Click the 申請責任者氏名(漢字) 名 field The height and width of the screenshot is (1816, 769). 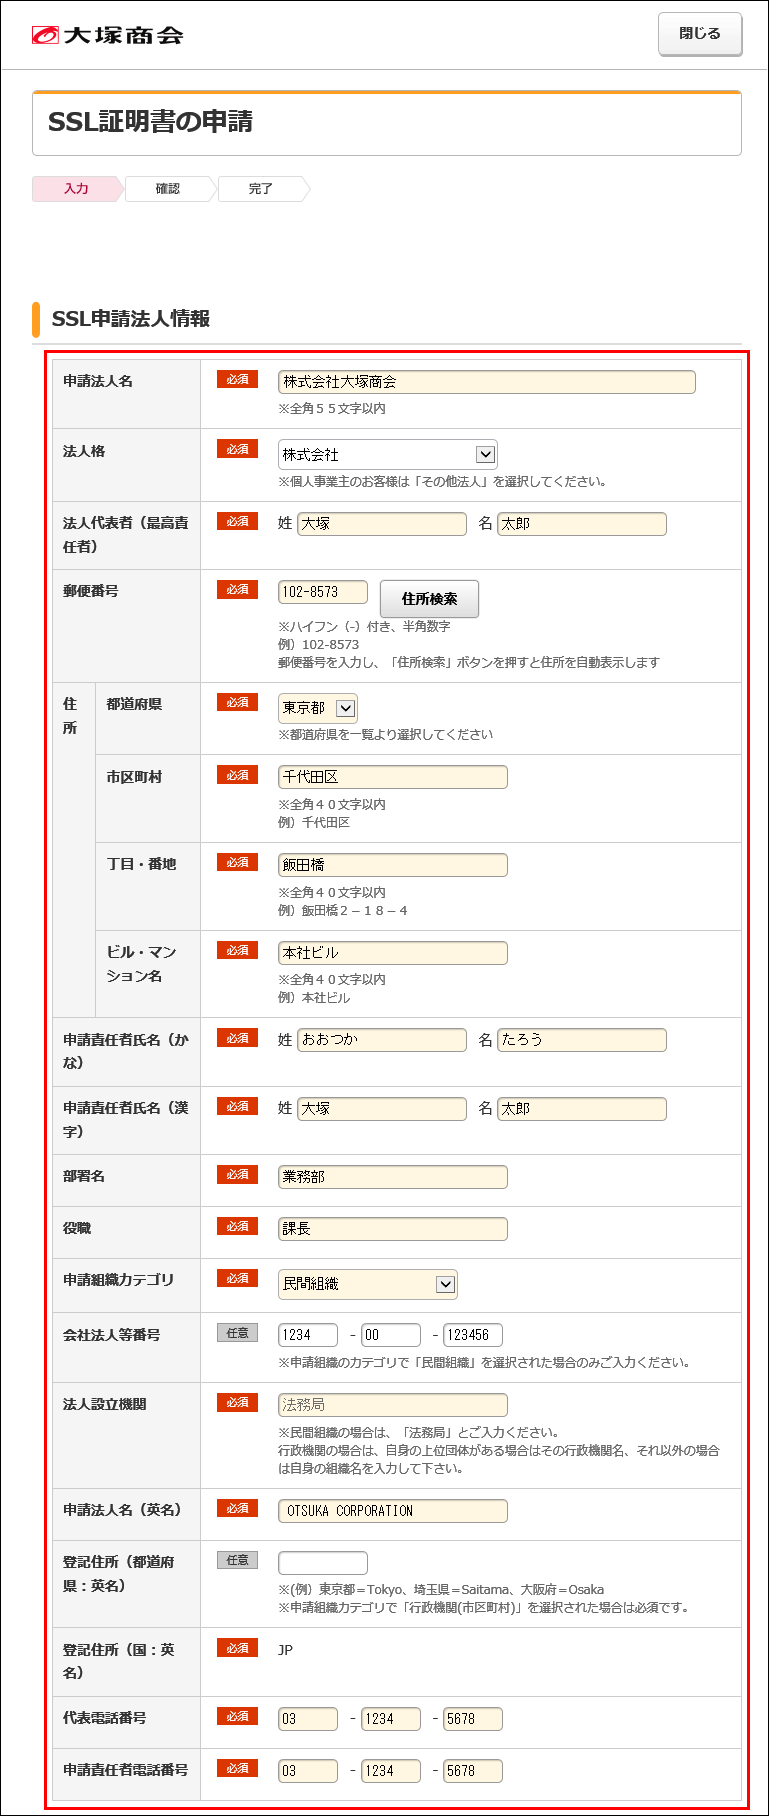(x=582, y=1109)
